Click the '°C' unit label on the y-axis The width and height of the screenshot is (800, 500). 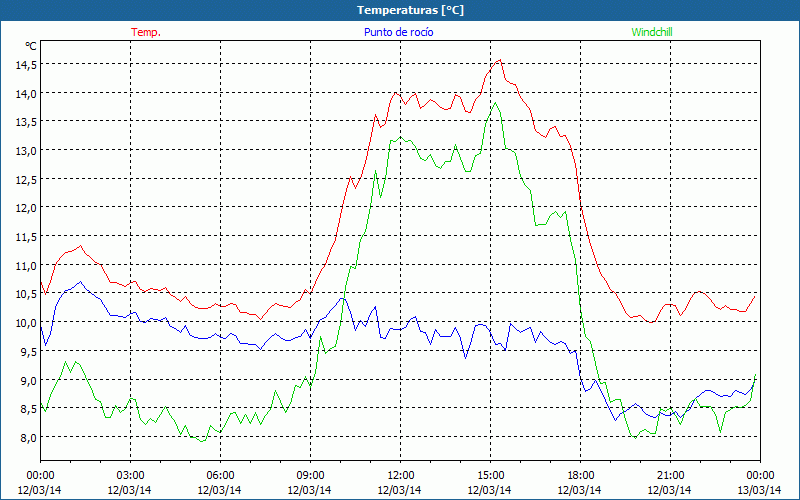coord(31,46)
